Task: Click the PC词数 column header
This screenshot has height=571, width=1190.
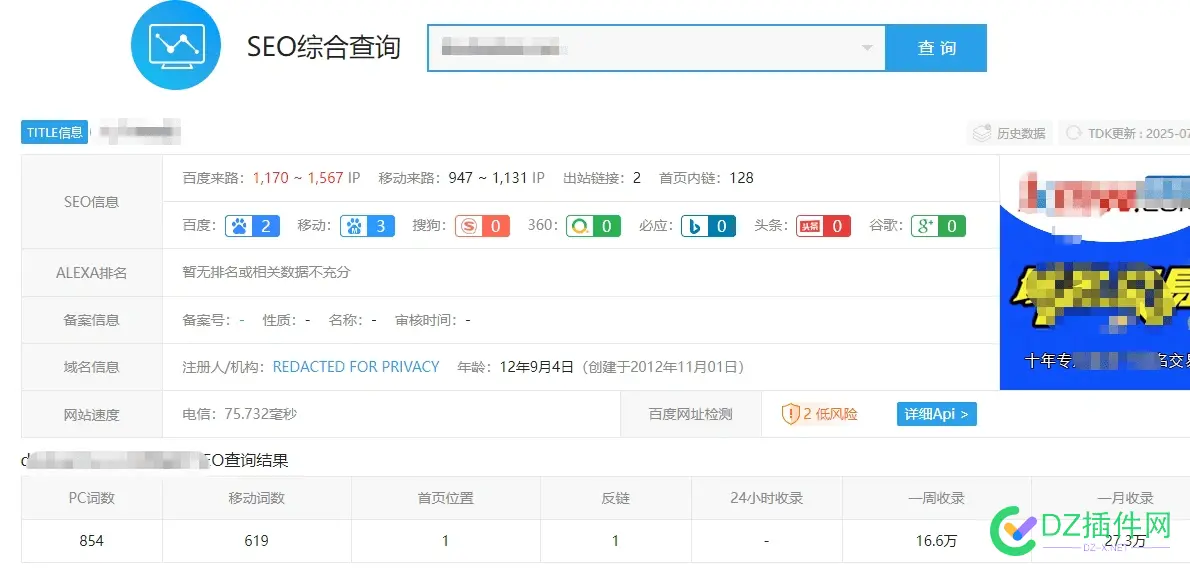Action: point(92,498)
